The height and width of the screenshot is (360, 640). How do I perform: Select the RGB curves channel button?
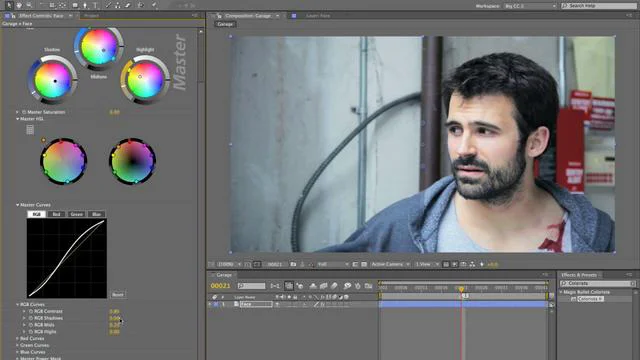36,214
